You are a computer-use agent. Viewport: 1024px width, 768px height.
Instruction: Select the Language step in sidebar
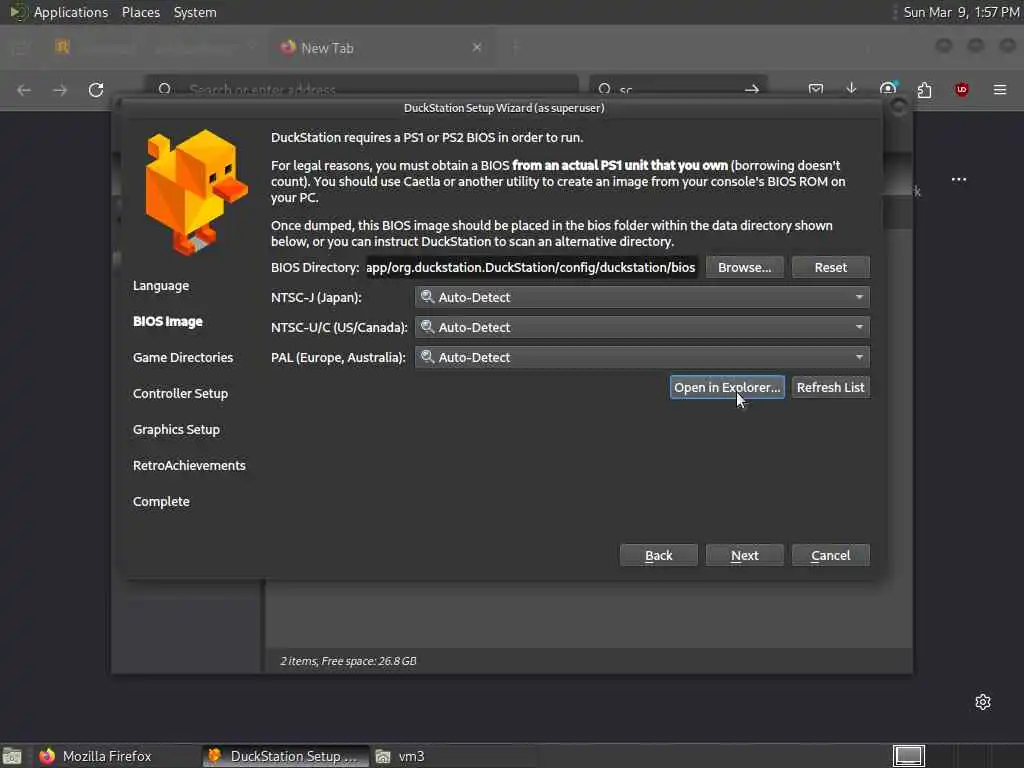[x=161, y=285]
